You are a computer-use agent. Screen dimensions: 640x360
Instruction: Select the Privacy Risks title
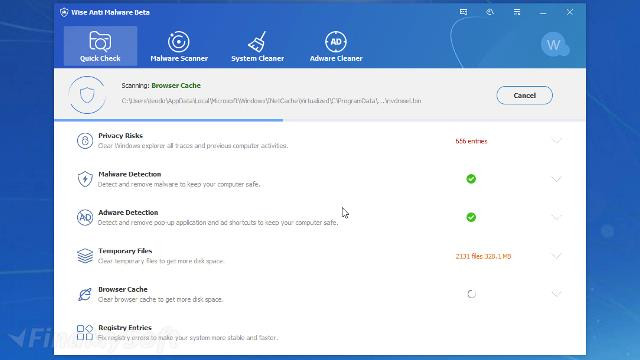pos(120,136)
